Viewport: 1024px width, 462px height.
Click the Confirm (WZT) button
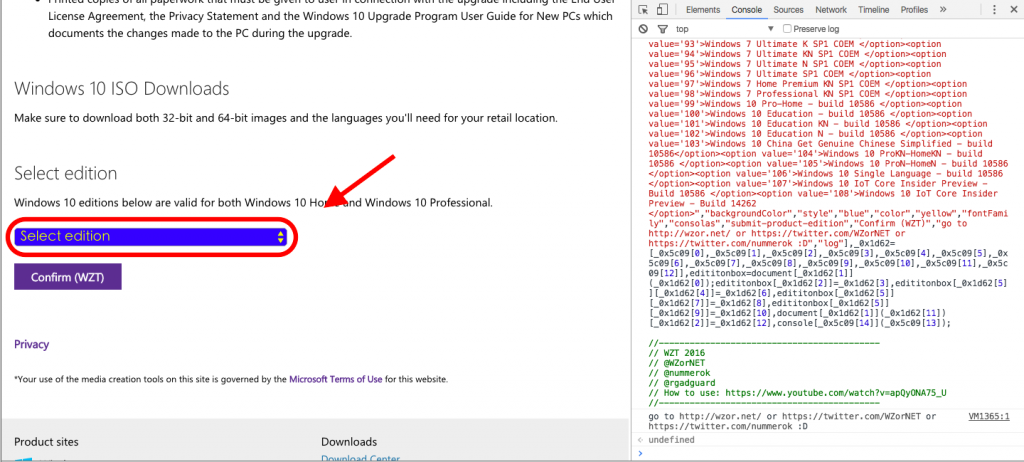[x=68, y=277]
